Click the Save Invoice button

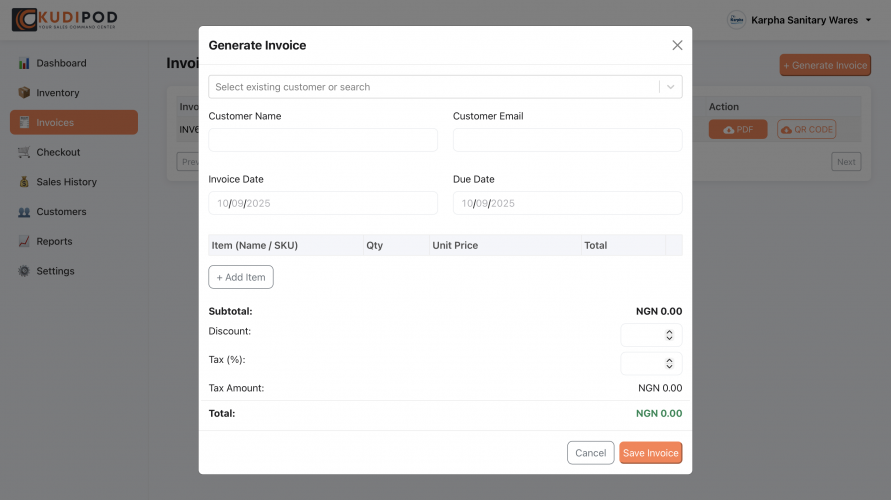(x=651, y=453)
